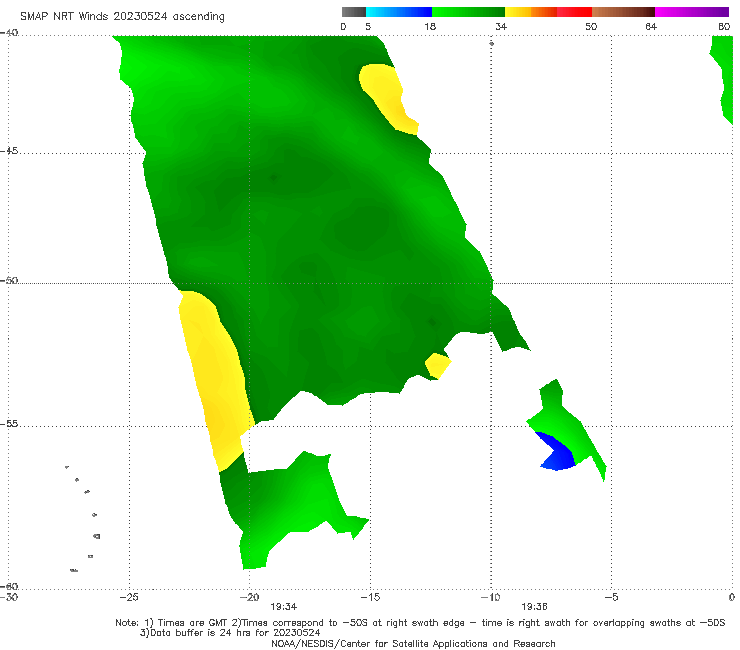
Task: Click the red segment of the color bar
Action: pyautogui.click(x=574, y=12)
